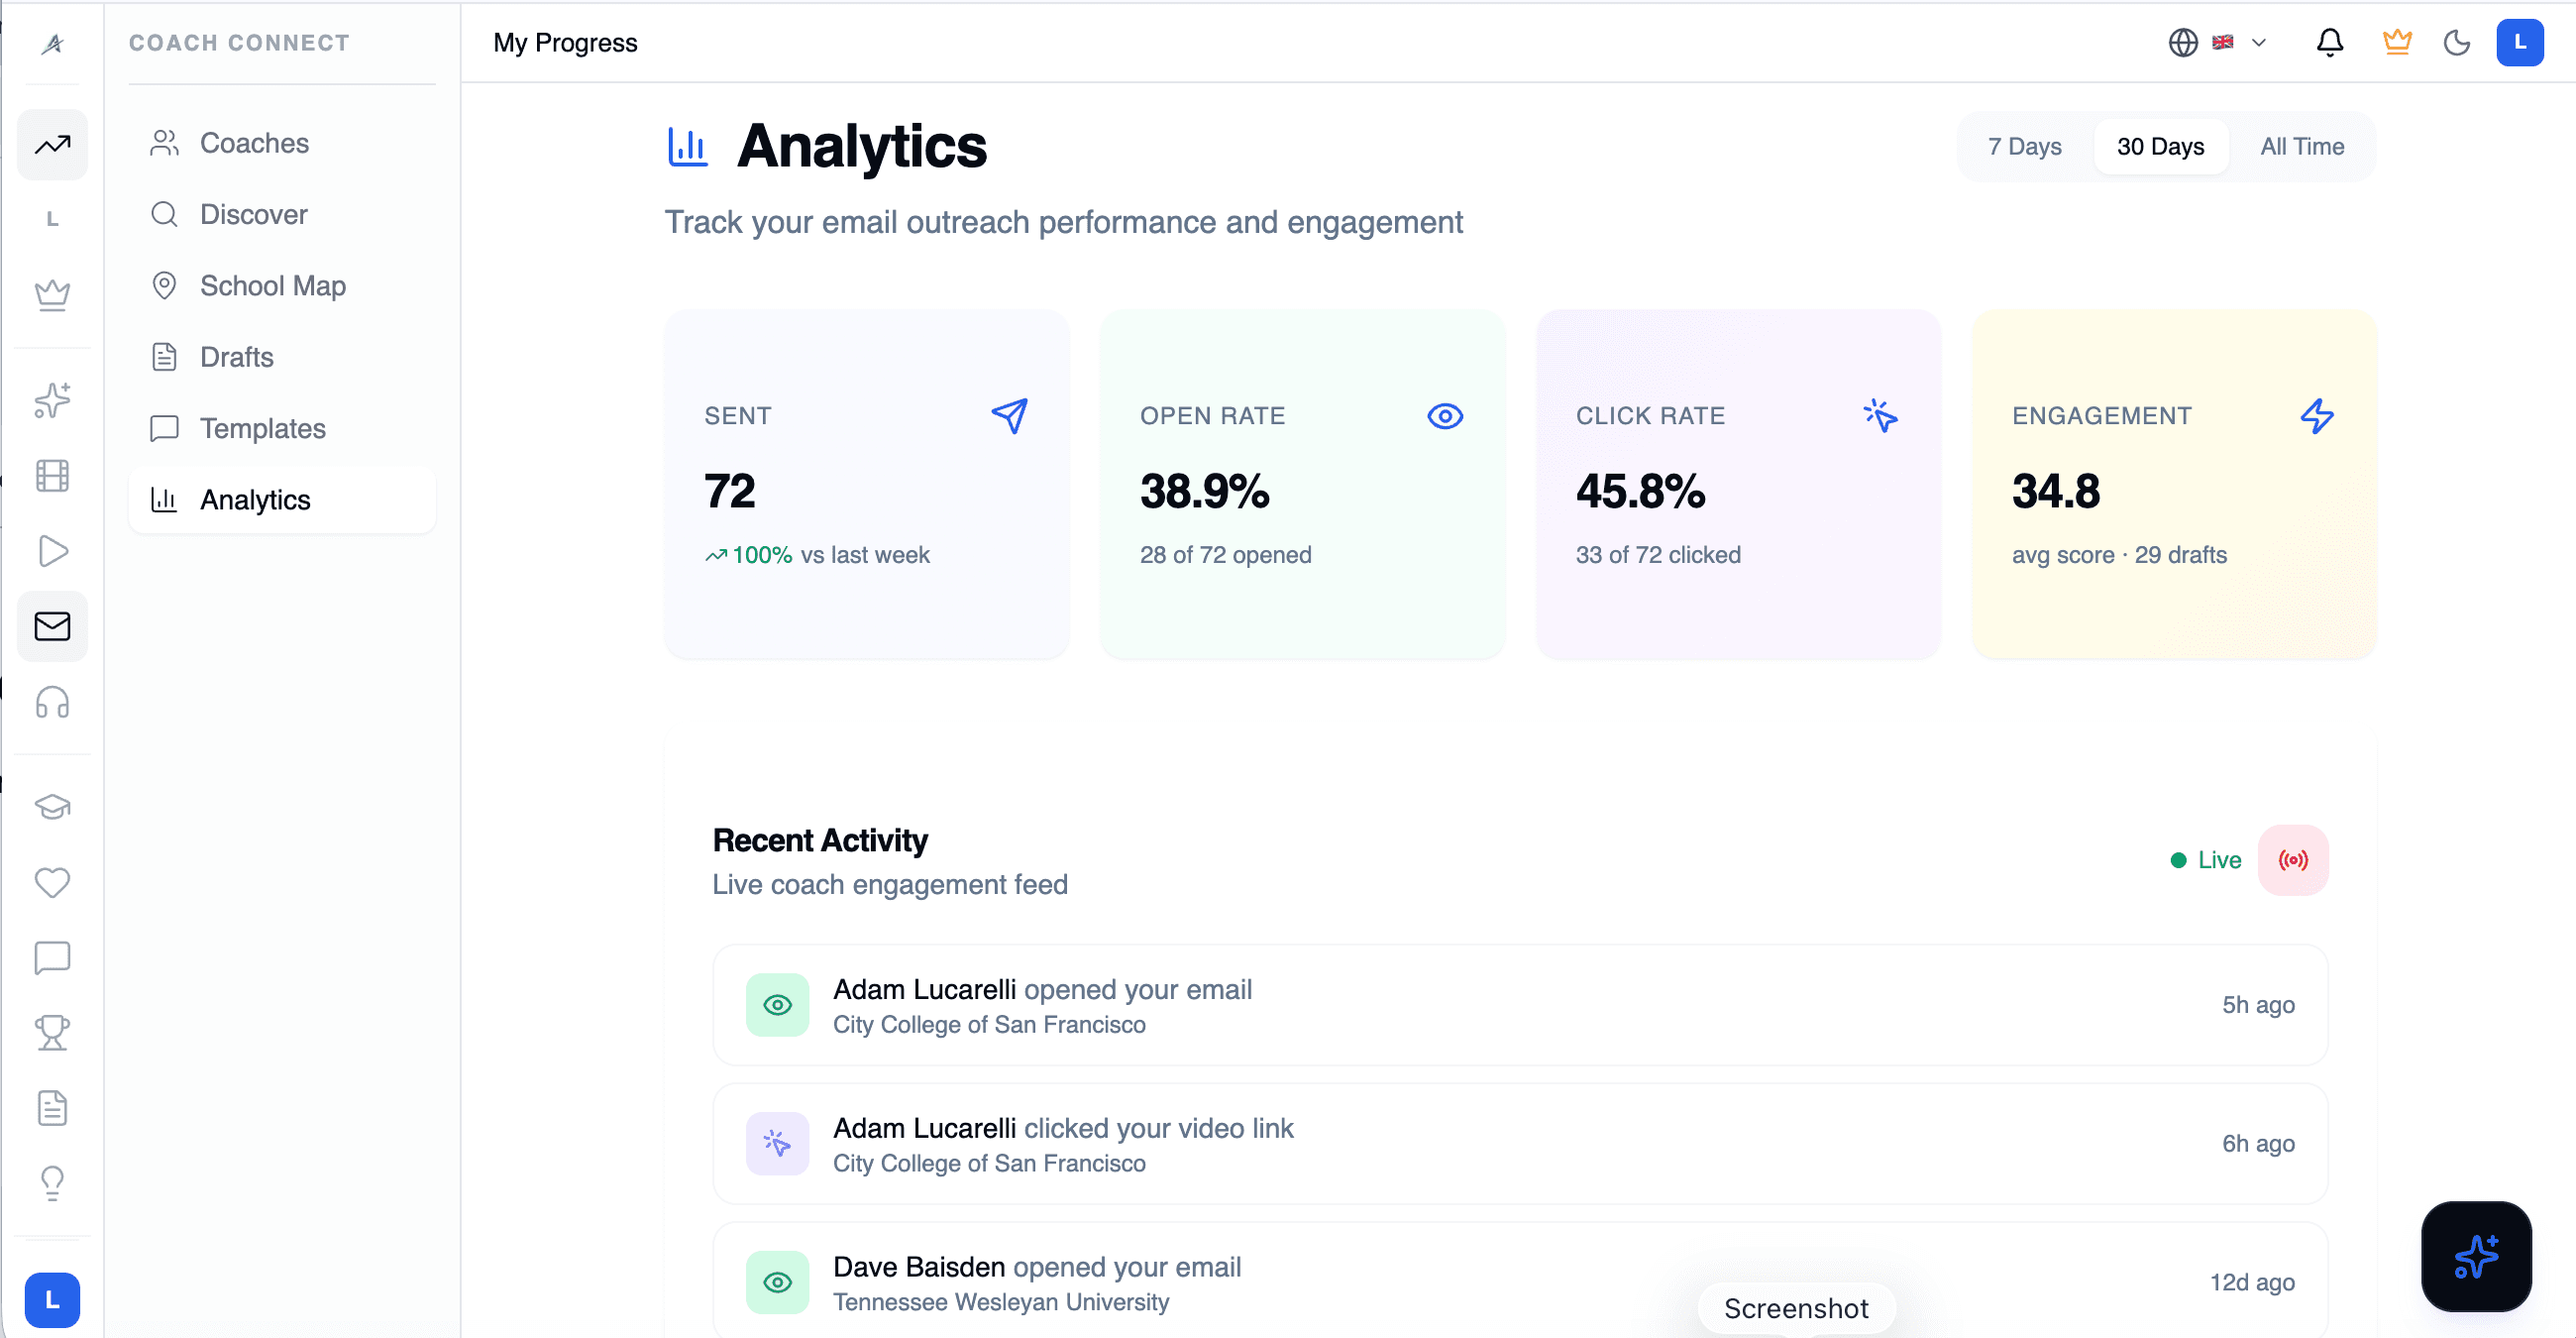Enable the 7 Days time range
2576x1338 pixels.
pyautogui.click(x=2024, y=146)
